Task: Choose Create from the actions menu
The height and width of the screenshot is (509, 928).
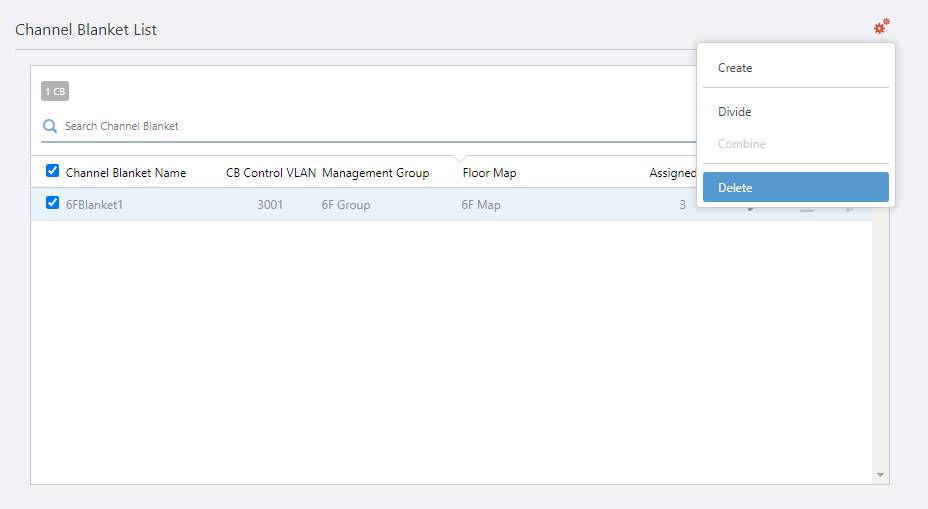Action: pos(735,68)
